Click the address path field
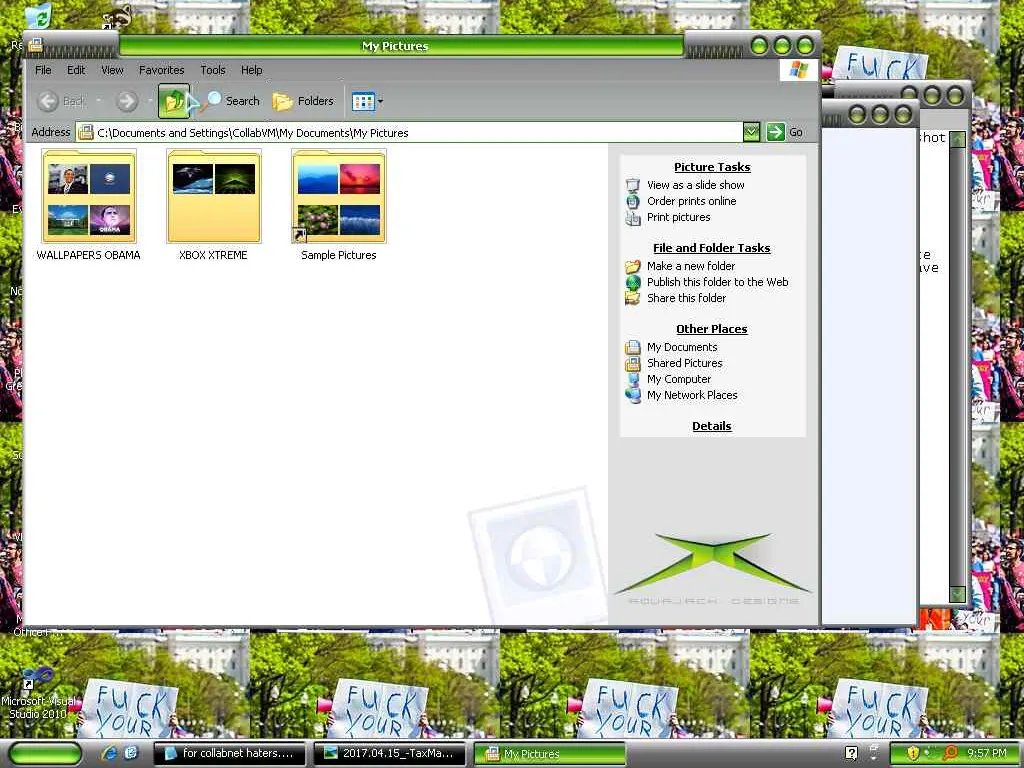1024x768 pixels. (x=409, y=133)
